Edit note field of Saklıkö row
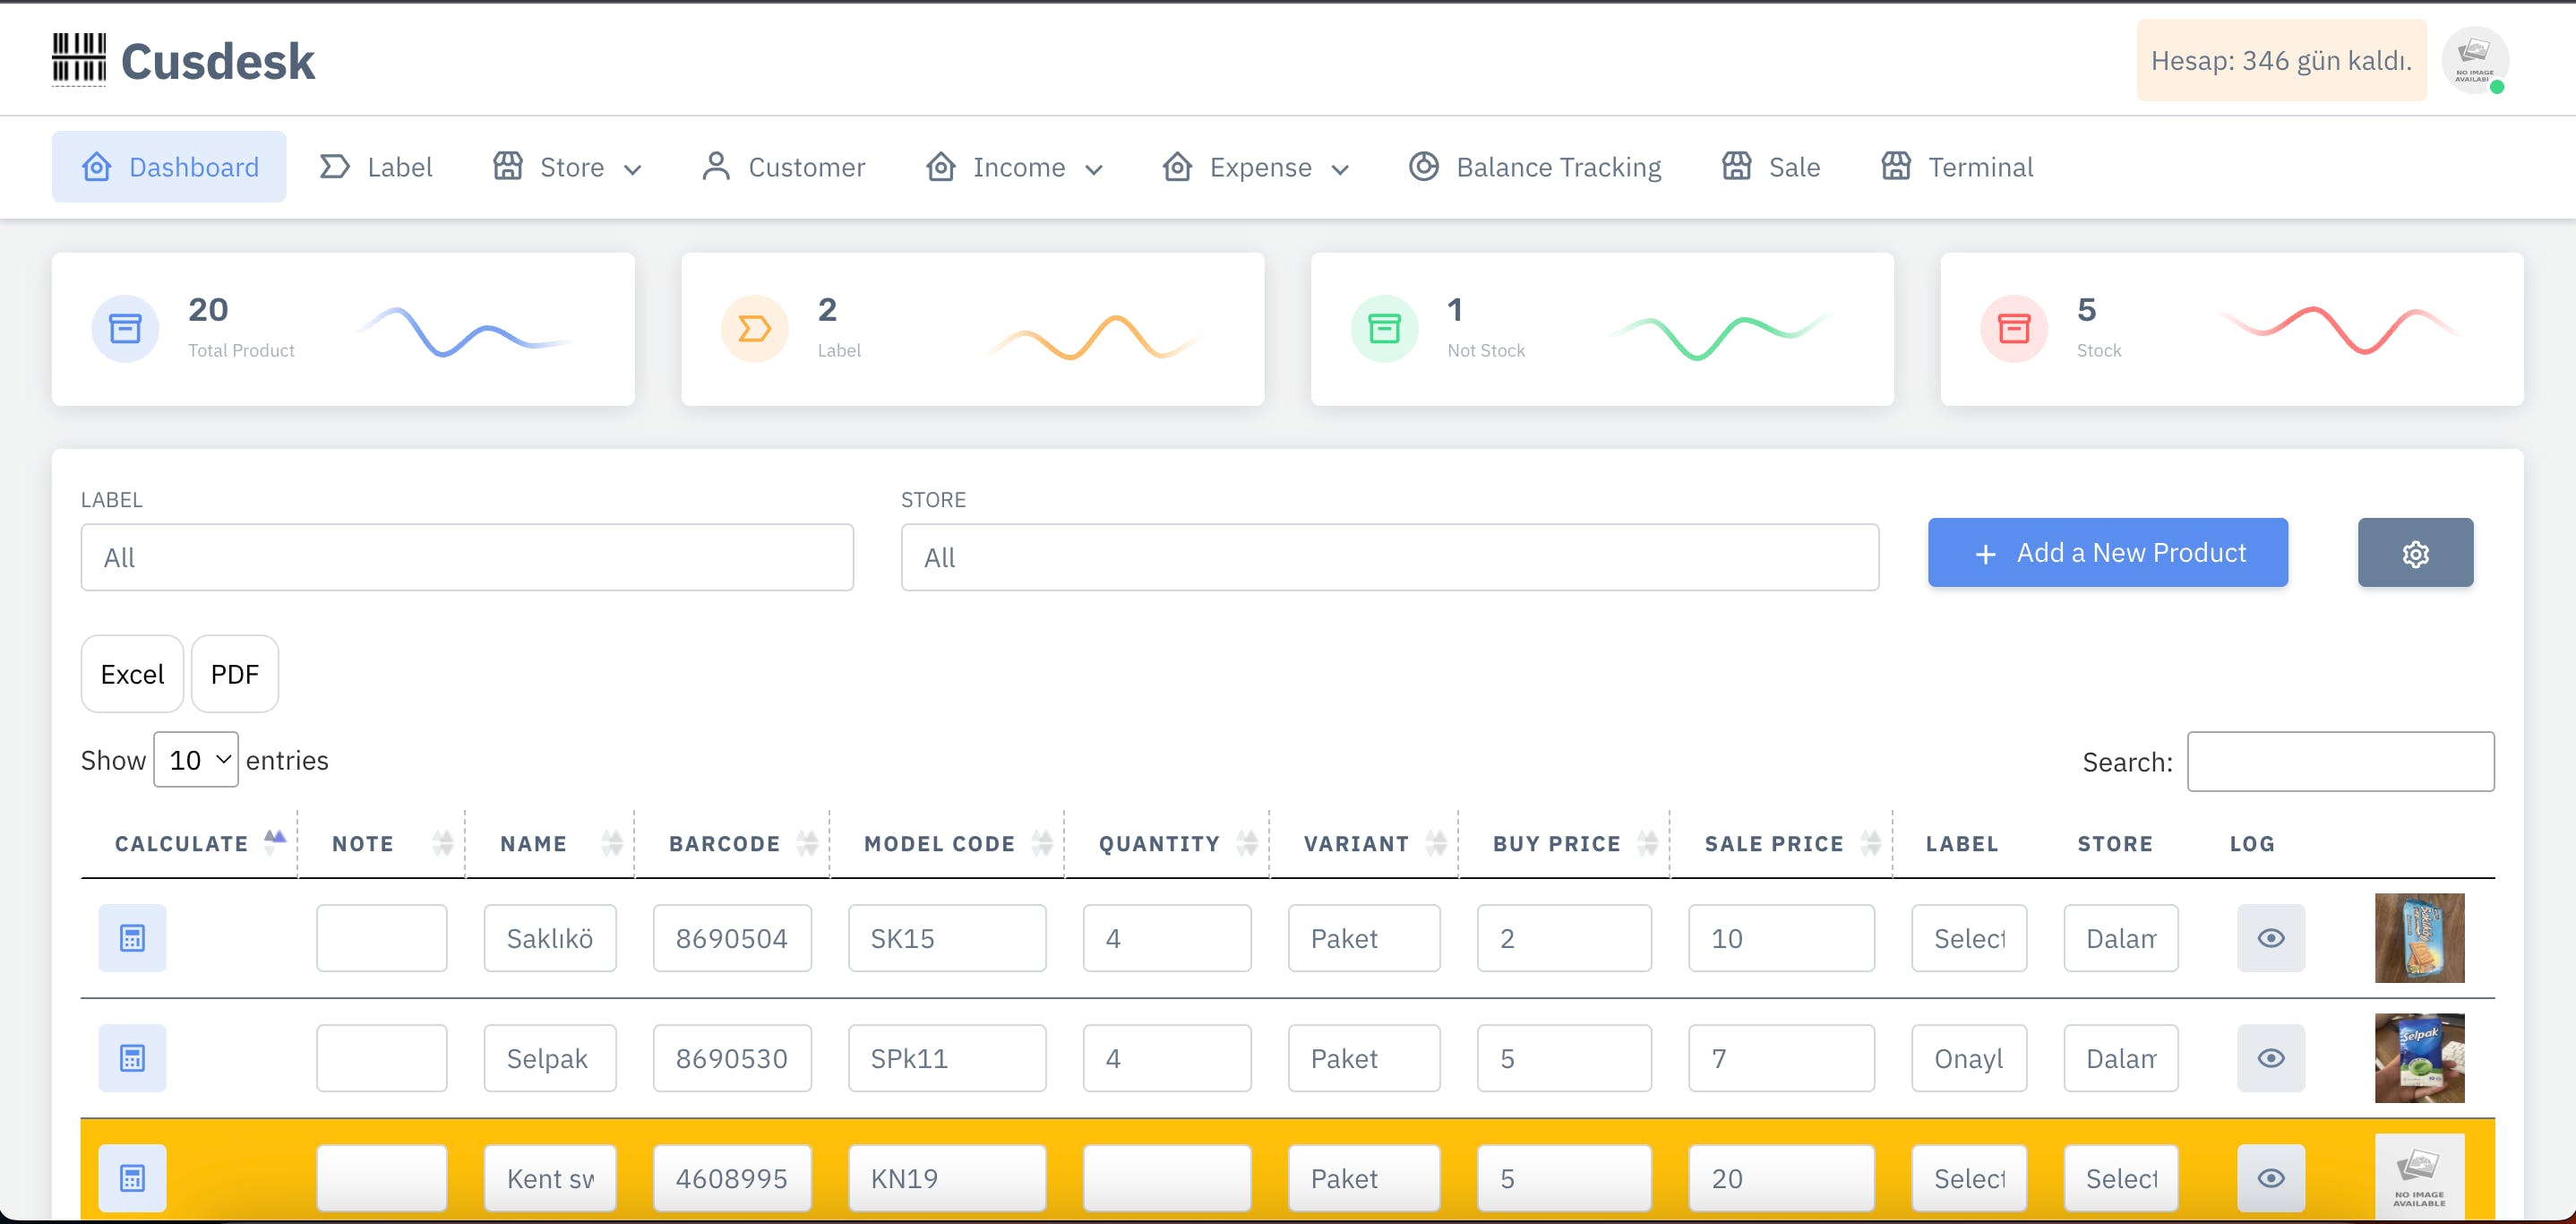 tap(382, 938)
